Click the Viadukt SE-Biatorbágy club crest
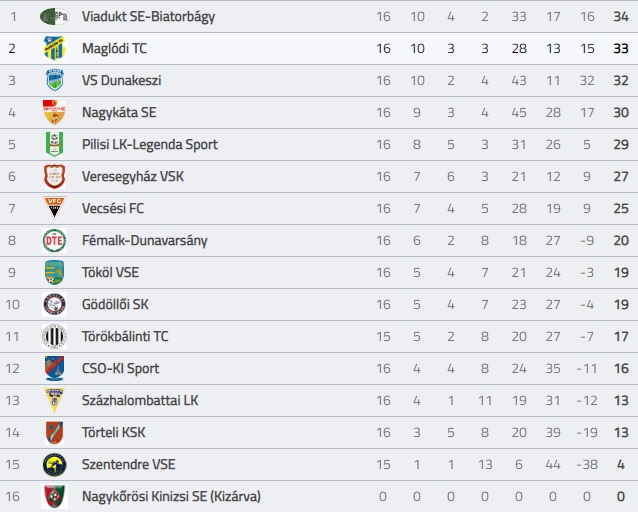The image size is (638, 512). pos(55,16)
